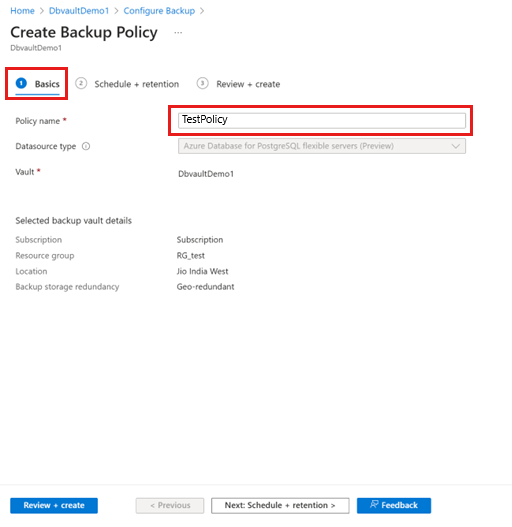Click the step 2 circle icon

tap(81, 83)
